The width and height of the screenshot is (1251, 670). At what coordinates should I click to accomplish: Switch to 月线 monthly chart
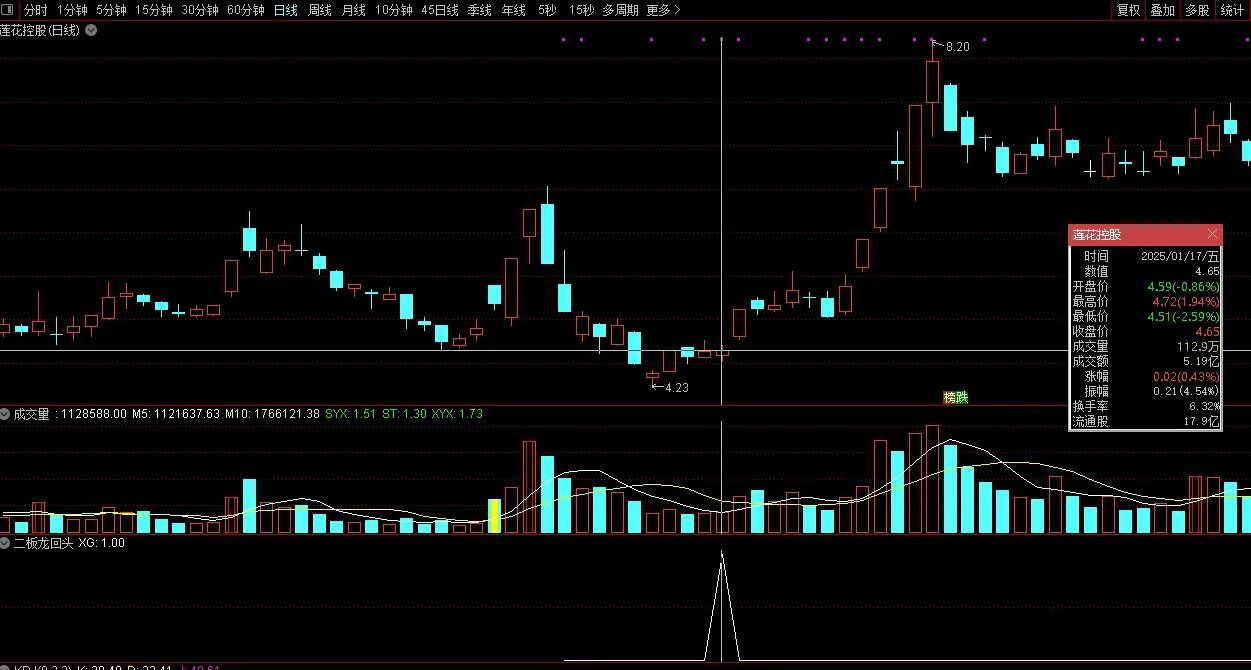353,10
